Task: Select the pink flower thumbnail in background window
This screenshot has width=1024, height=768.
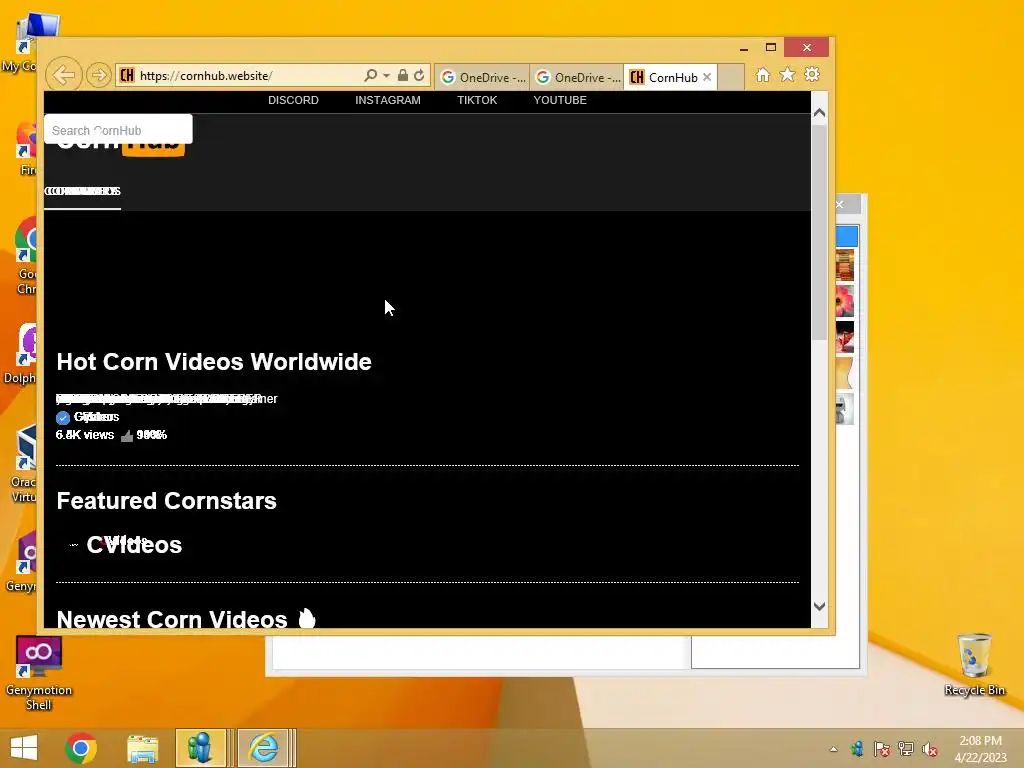Action: (x=845, y=301)
